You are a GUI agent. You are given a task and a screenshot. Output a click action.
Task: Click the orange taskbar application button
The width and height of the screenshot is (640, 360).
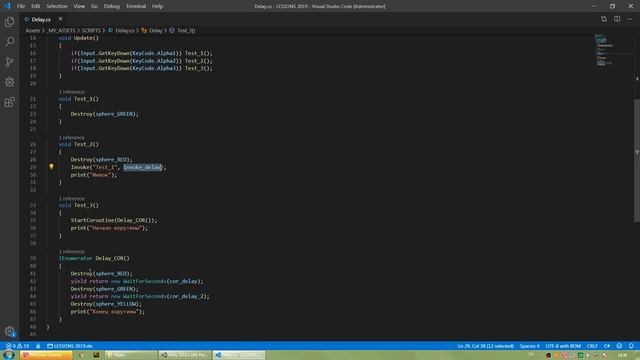(x=46, y=355)
